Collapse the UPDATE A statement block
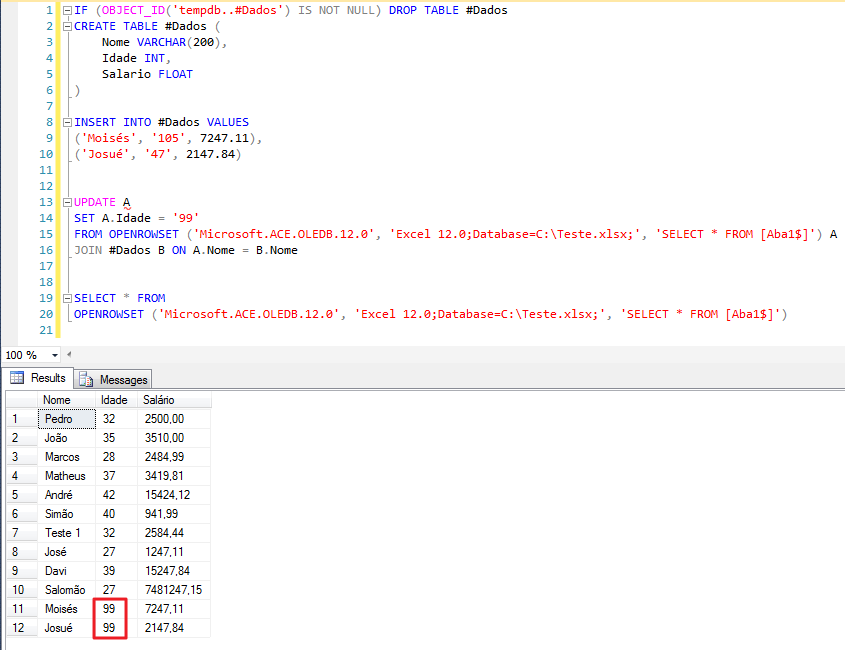Screen dimensions: 845x650 67,203
